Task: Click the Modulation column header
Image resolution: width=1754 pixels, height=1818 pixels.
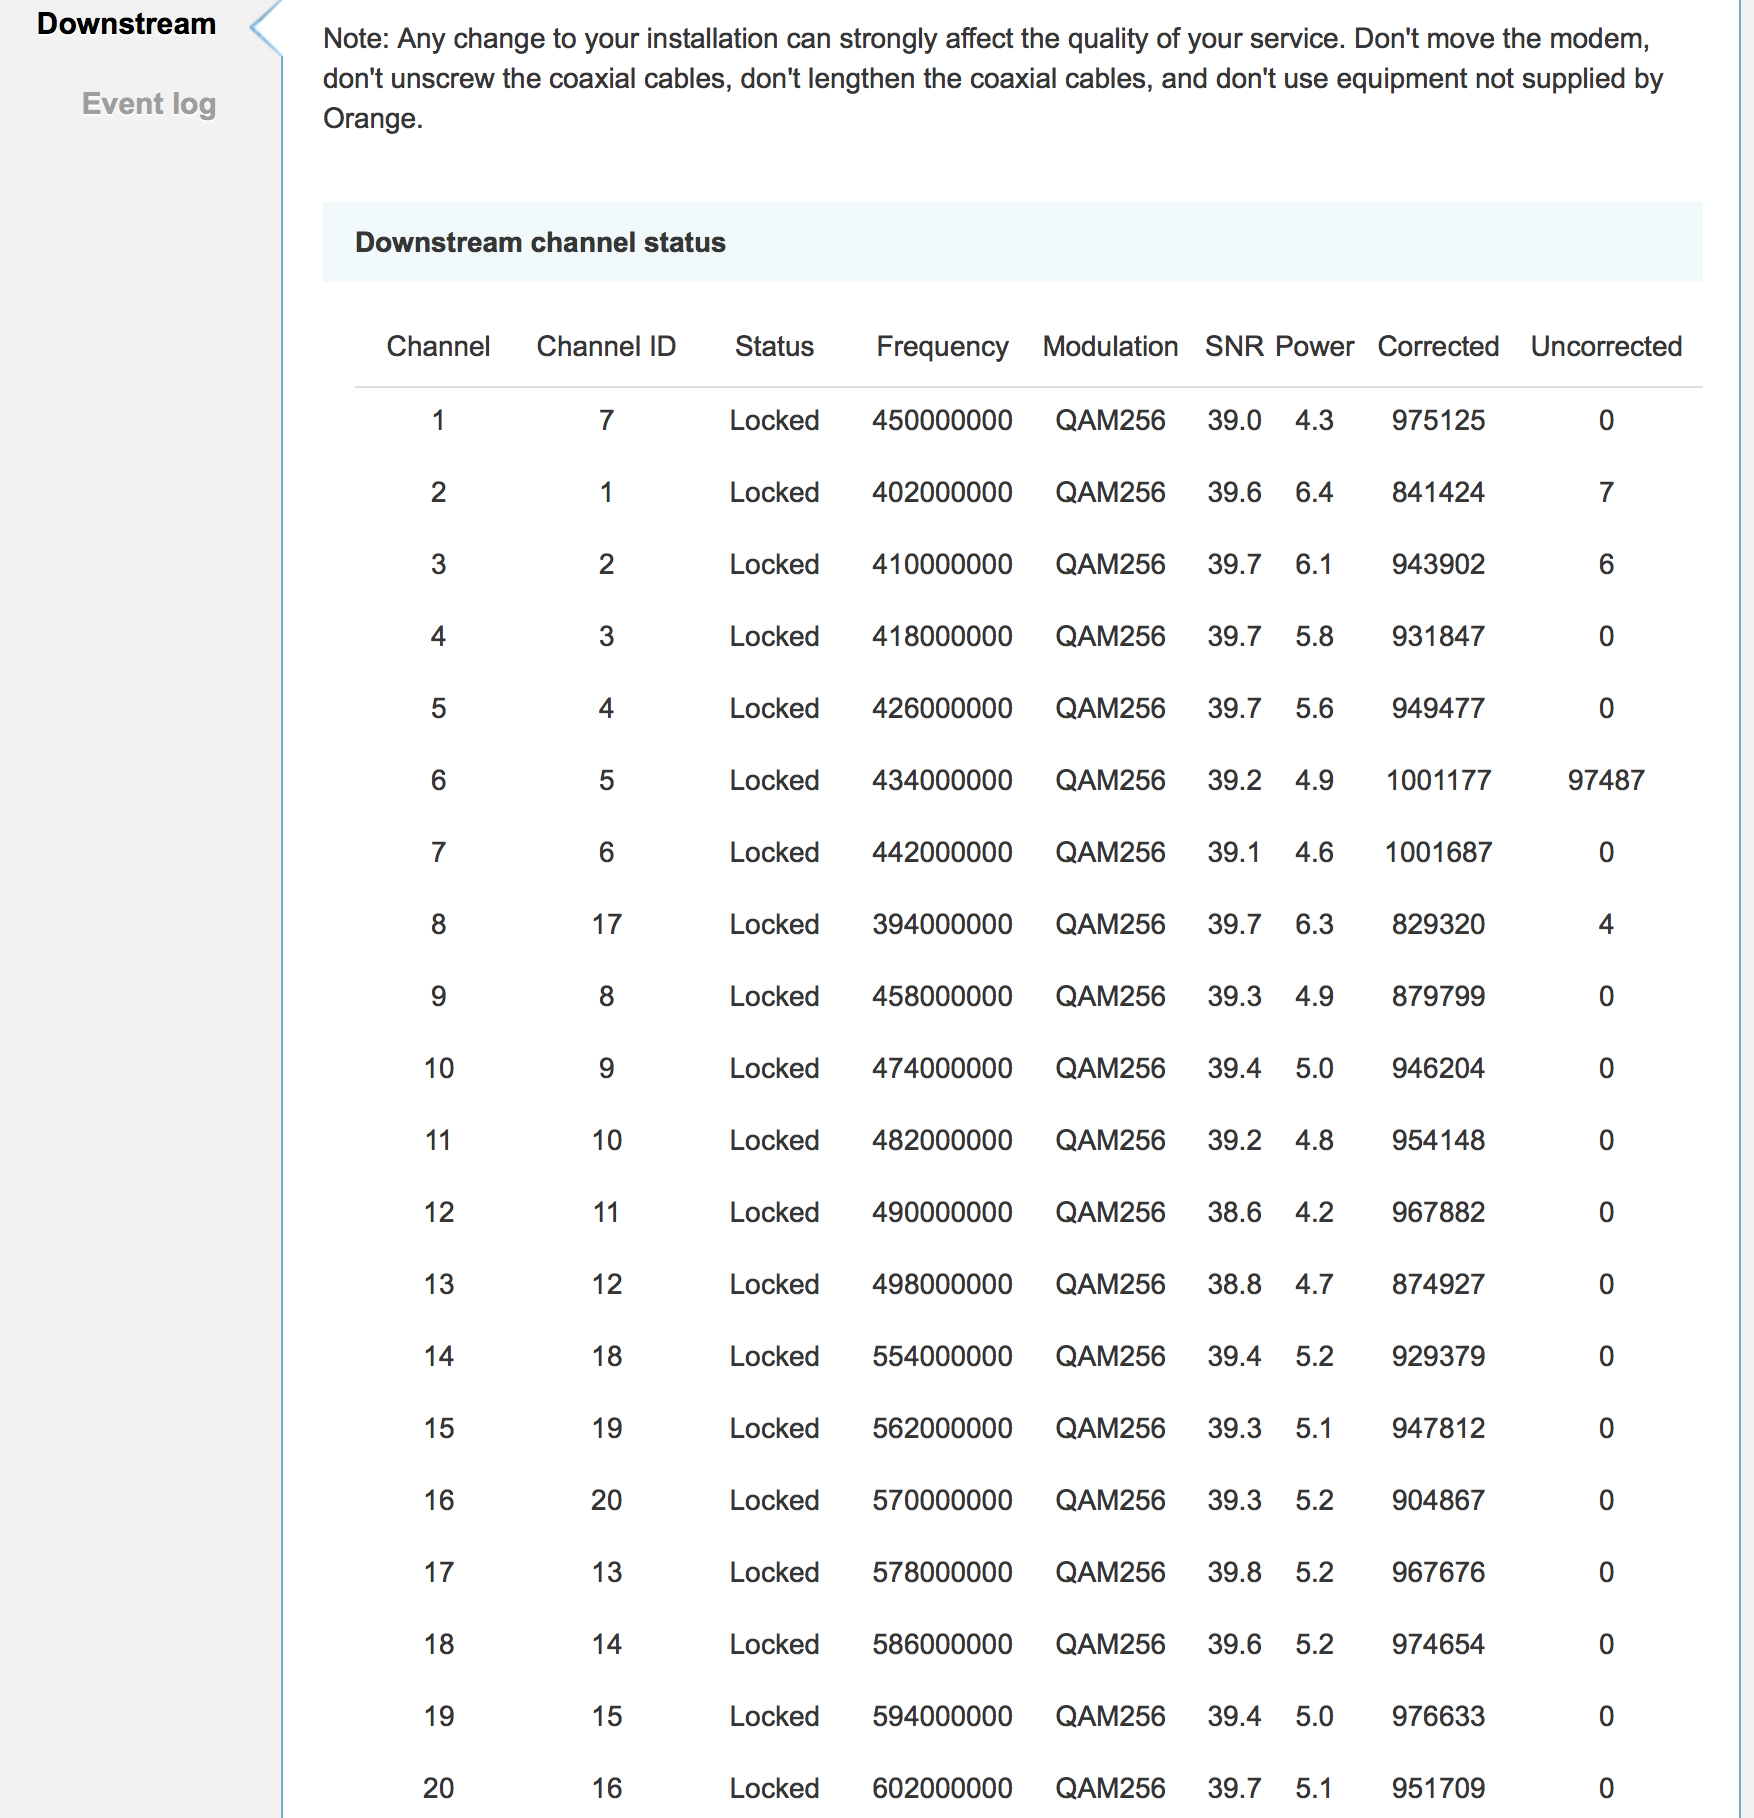Action: tap(1110, 347)
